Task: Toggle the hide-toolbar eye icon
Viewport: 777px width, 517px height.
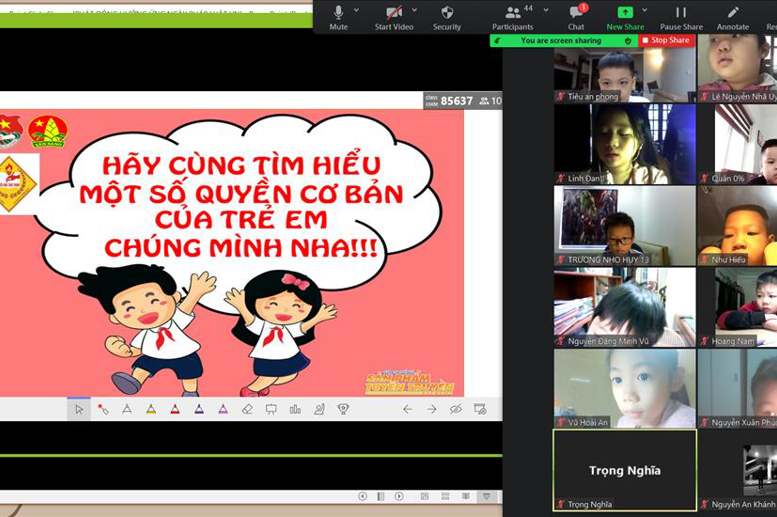Action: pos(456,409)
